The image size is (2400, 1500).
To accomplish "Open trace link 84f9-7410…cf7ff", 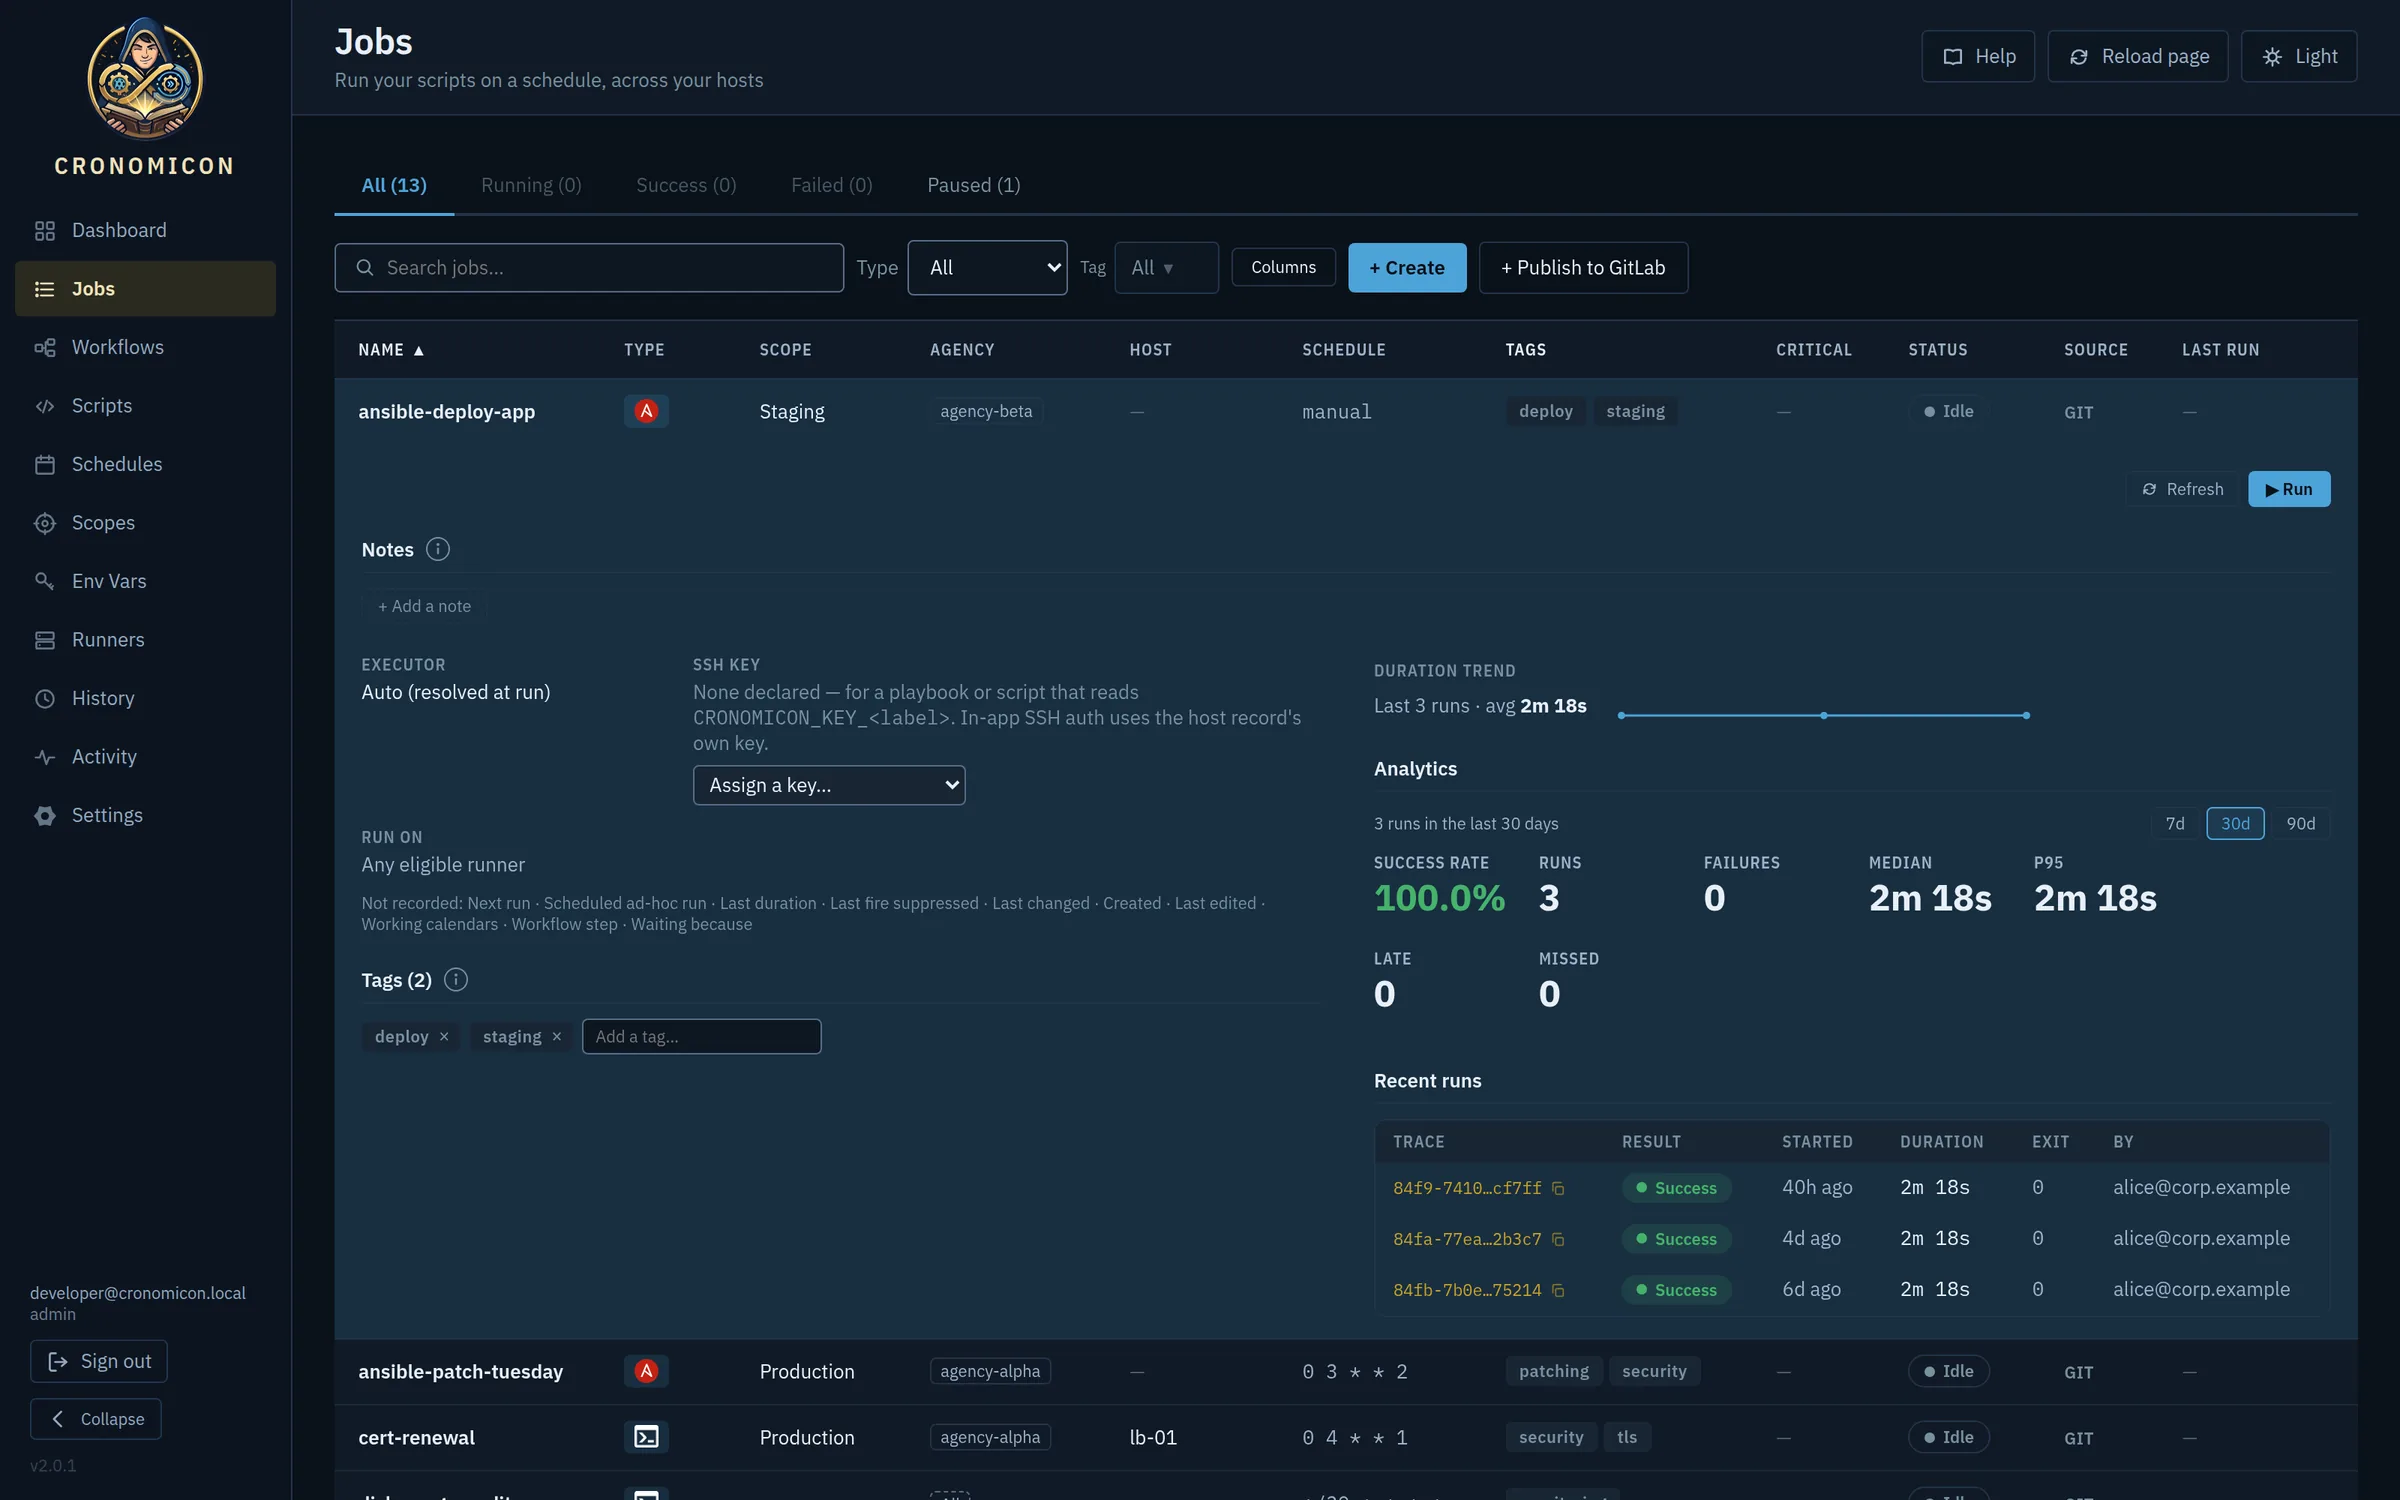I will coord(1467,1188).
